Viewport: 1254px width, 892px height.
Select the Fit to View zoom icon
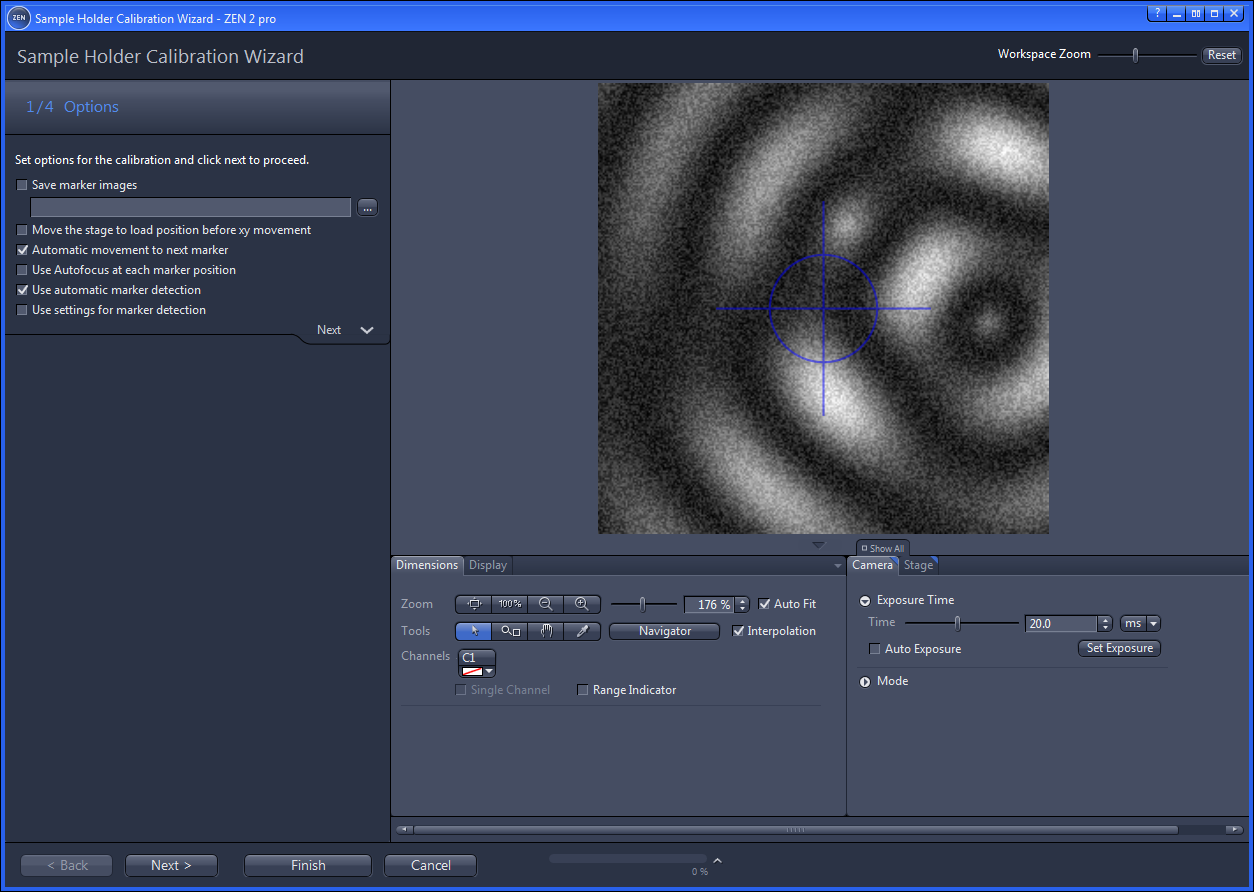(474, 603)
